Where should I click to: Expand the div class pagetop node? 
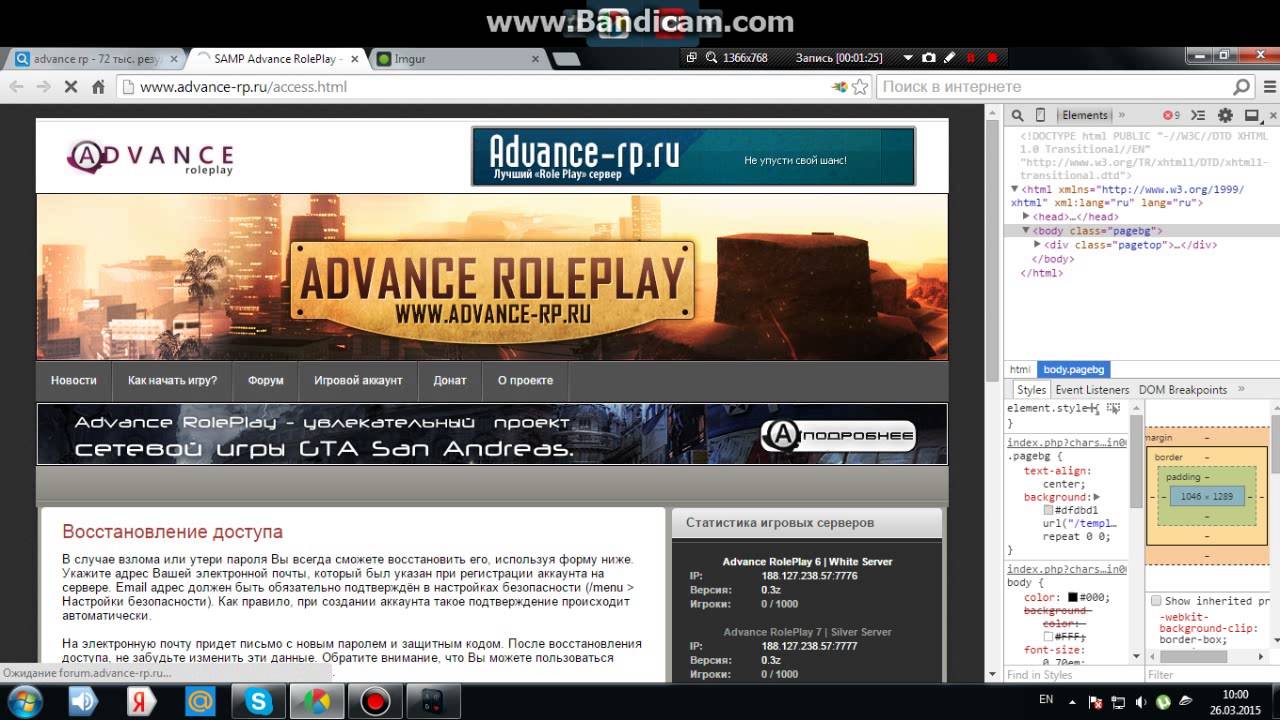(1037, 244)
